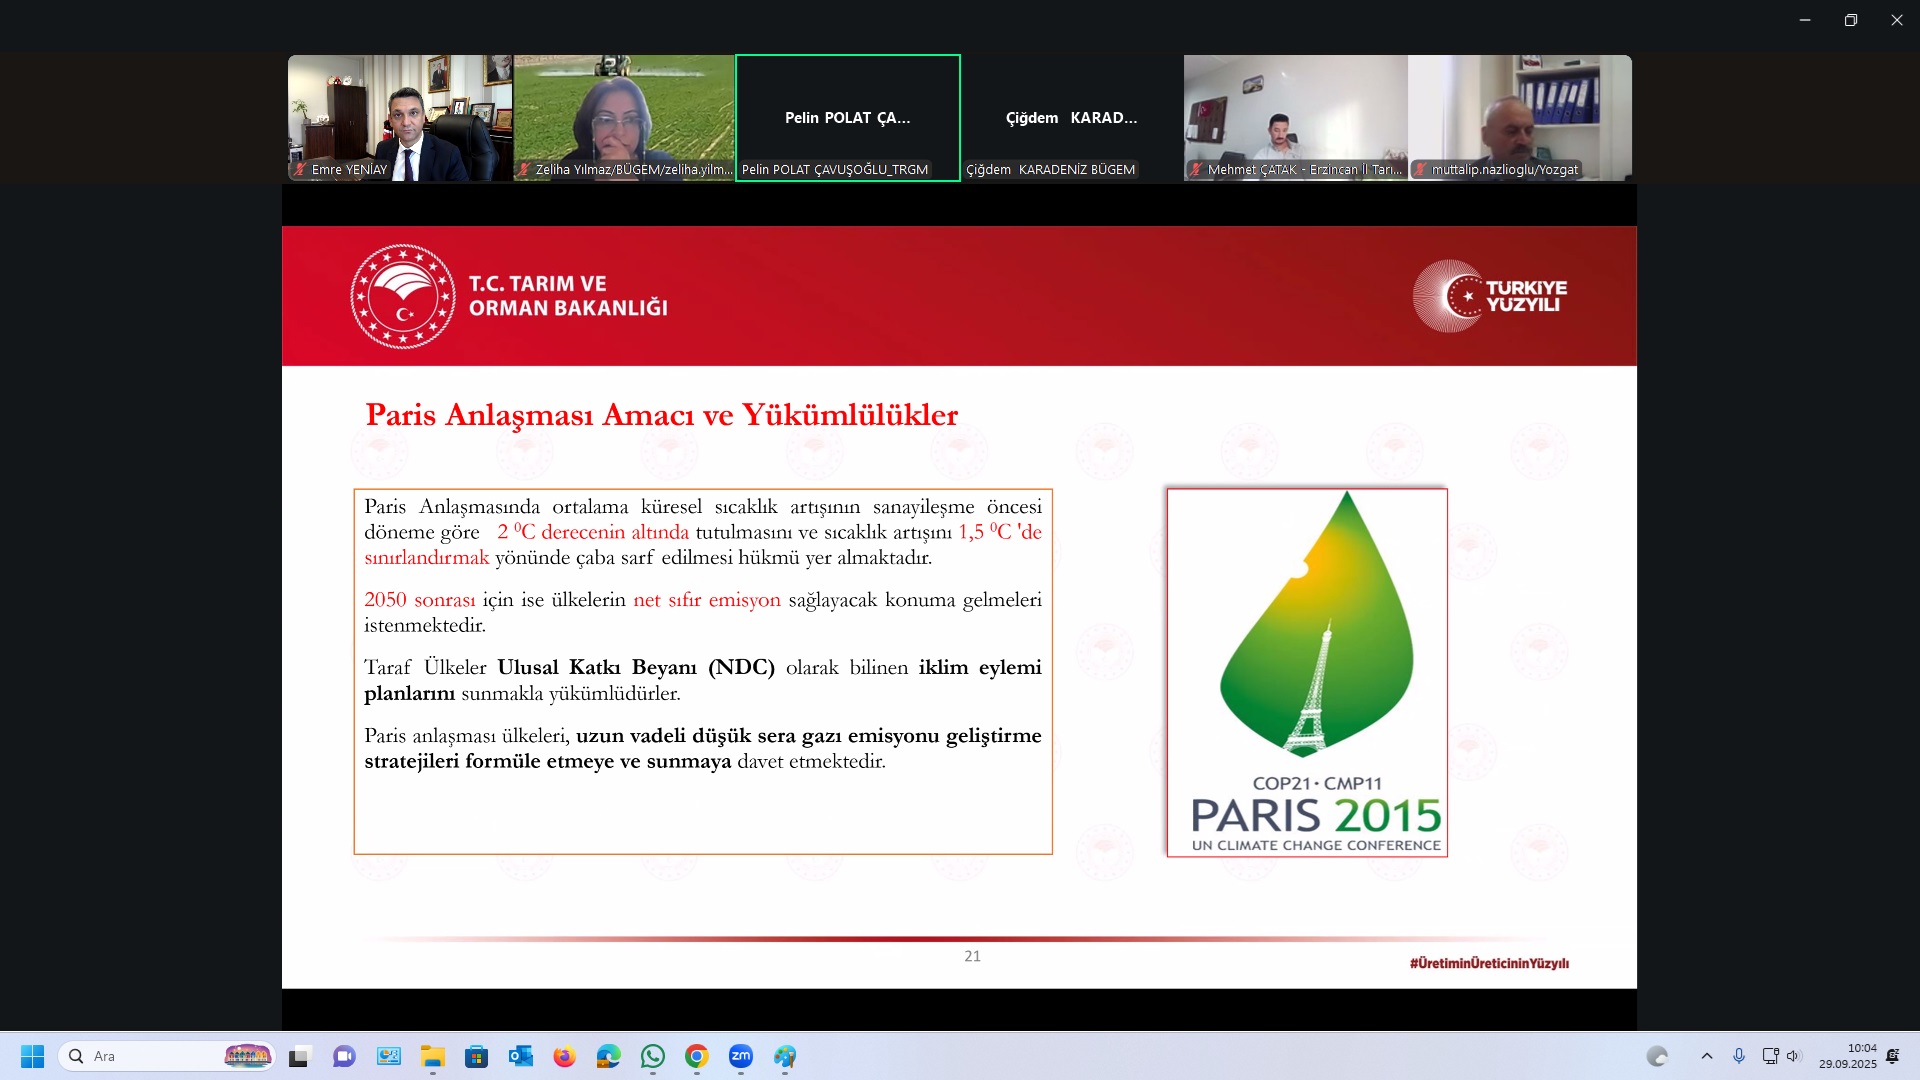The width and height of the screenshot is (1920, 1080).
Task: Open Microsoft Store icon
Action: (476, 1056)
